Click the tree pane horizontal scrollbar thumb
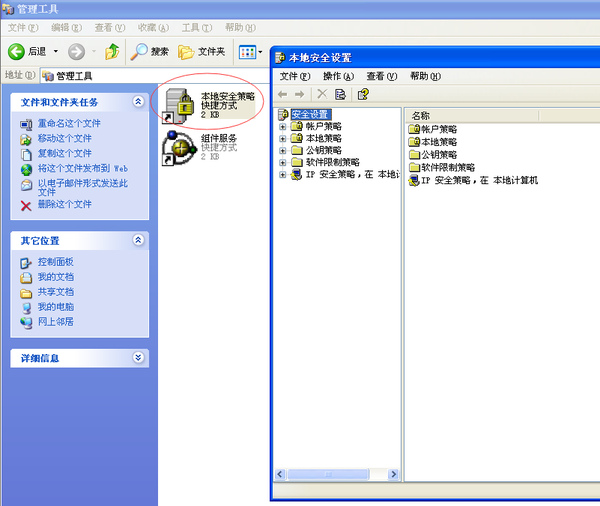The width and height of the screenshot is (600, 506). [328, 474]
